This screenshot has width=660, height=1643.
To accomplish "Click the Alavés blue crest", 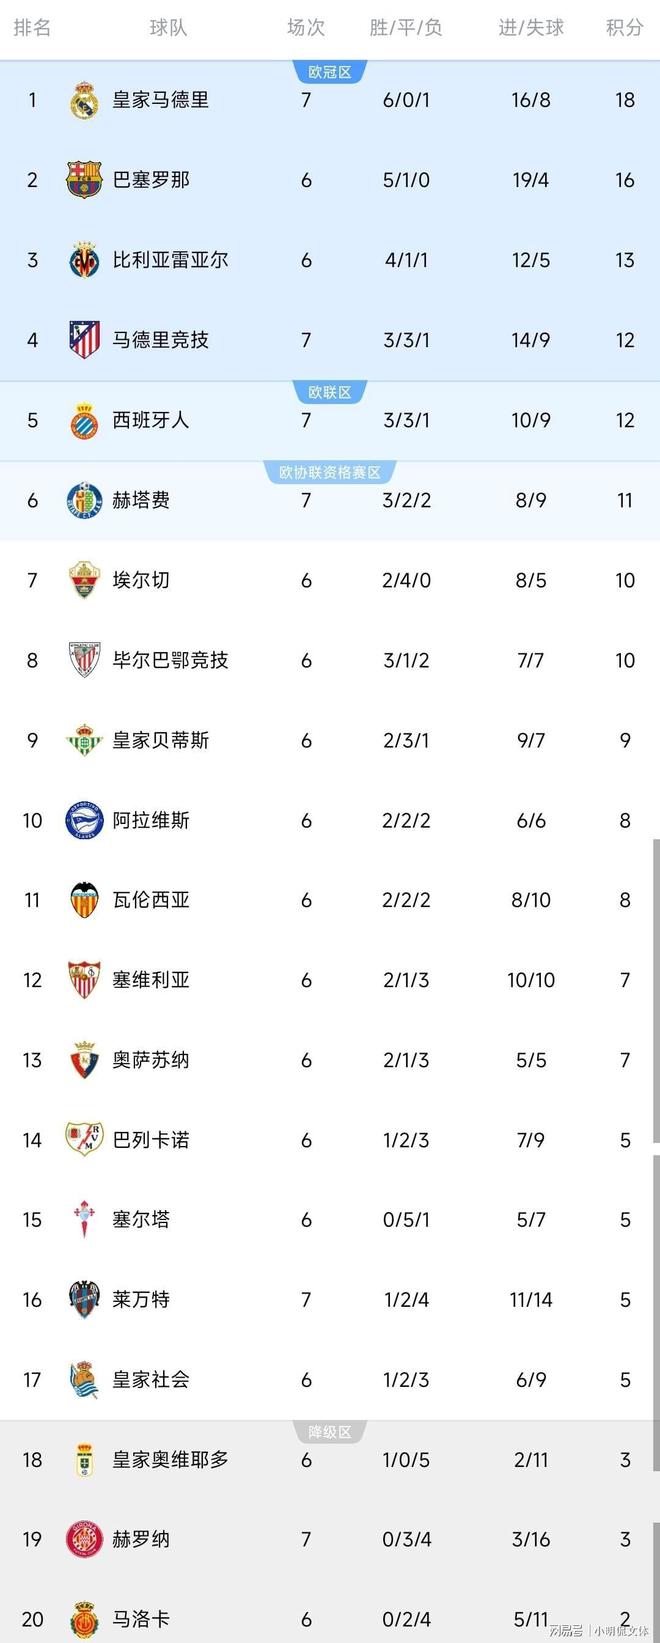I will pyautogui.click(x=84, y=820).
